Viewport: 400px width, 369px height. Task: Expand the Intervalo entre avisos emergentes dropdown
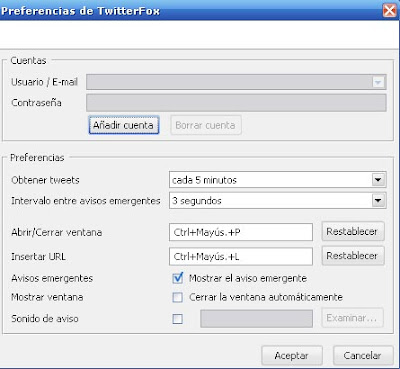(278, 201)
